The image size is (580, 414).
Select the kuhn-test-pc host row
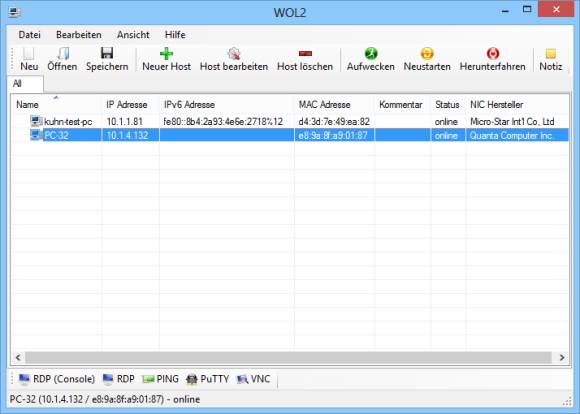point(290,121)
